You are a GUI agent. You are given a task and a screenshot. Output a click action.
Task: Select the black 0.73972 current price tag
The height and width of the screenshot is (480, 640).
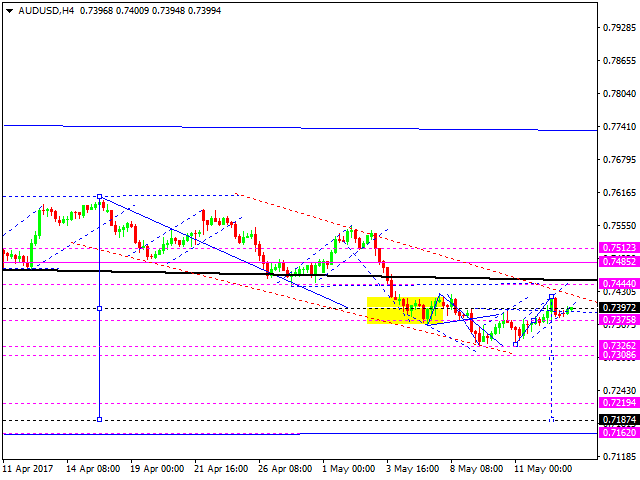[619, 308]
